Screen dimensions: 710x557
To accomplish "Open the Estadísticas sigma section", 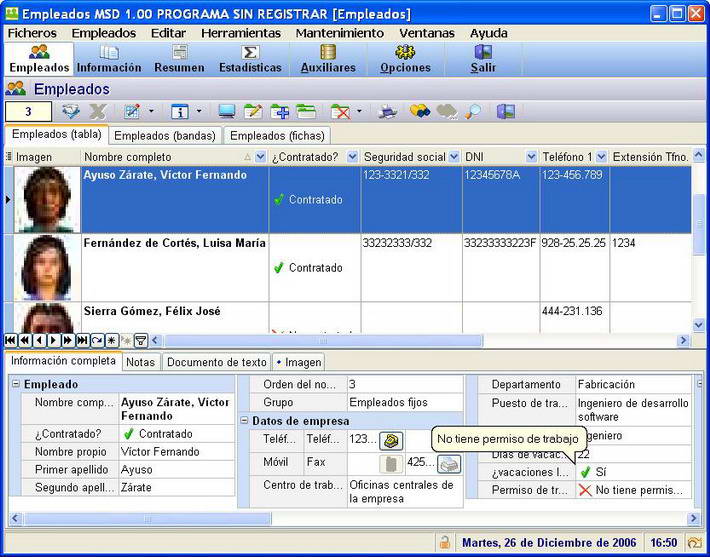I will click(x=250, y=59).
